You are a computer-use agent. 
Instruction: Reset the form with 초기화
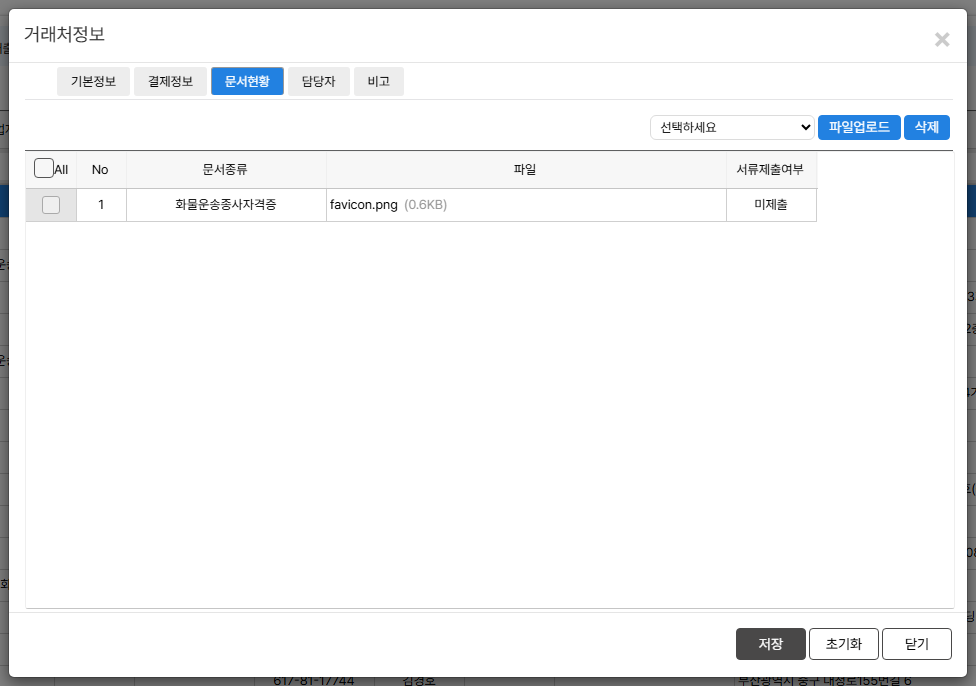[x=843, y=644]
